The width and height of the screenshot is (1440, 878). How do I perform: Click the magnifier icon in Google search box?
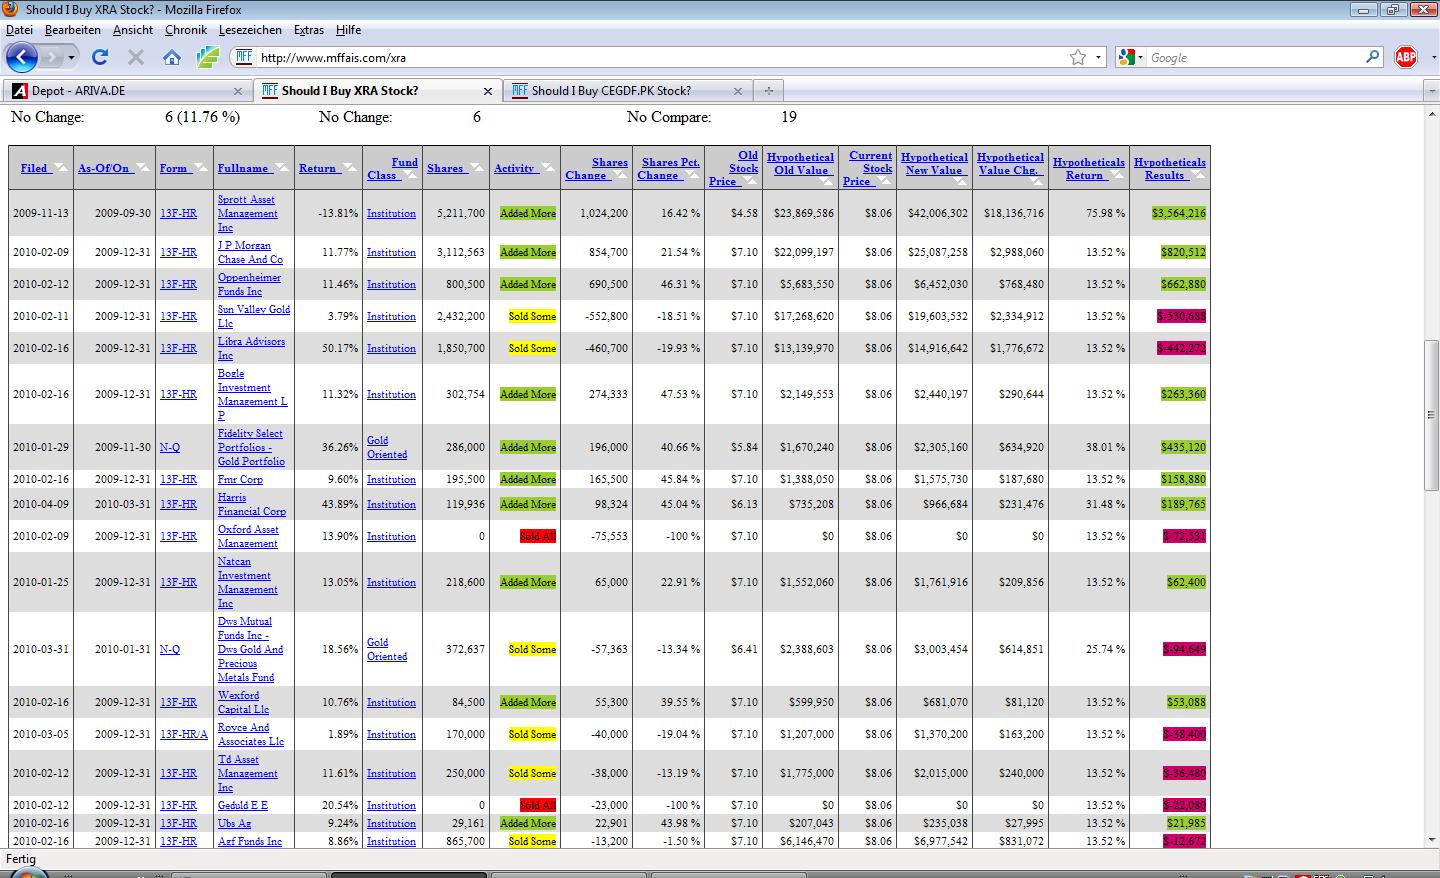point(1373,57)
